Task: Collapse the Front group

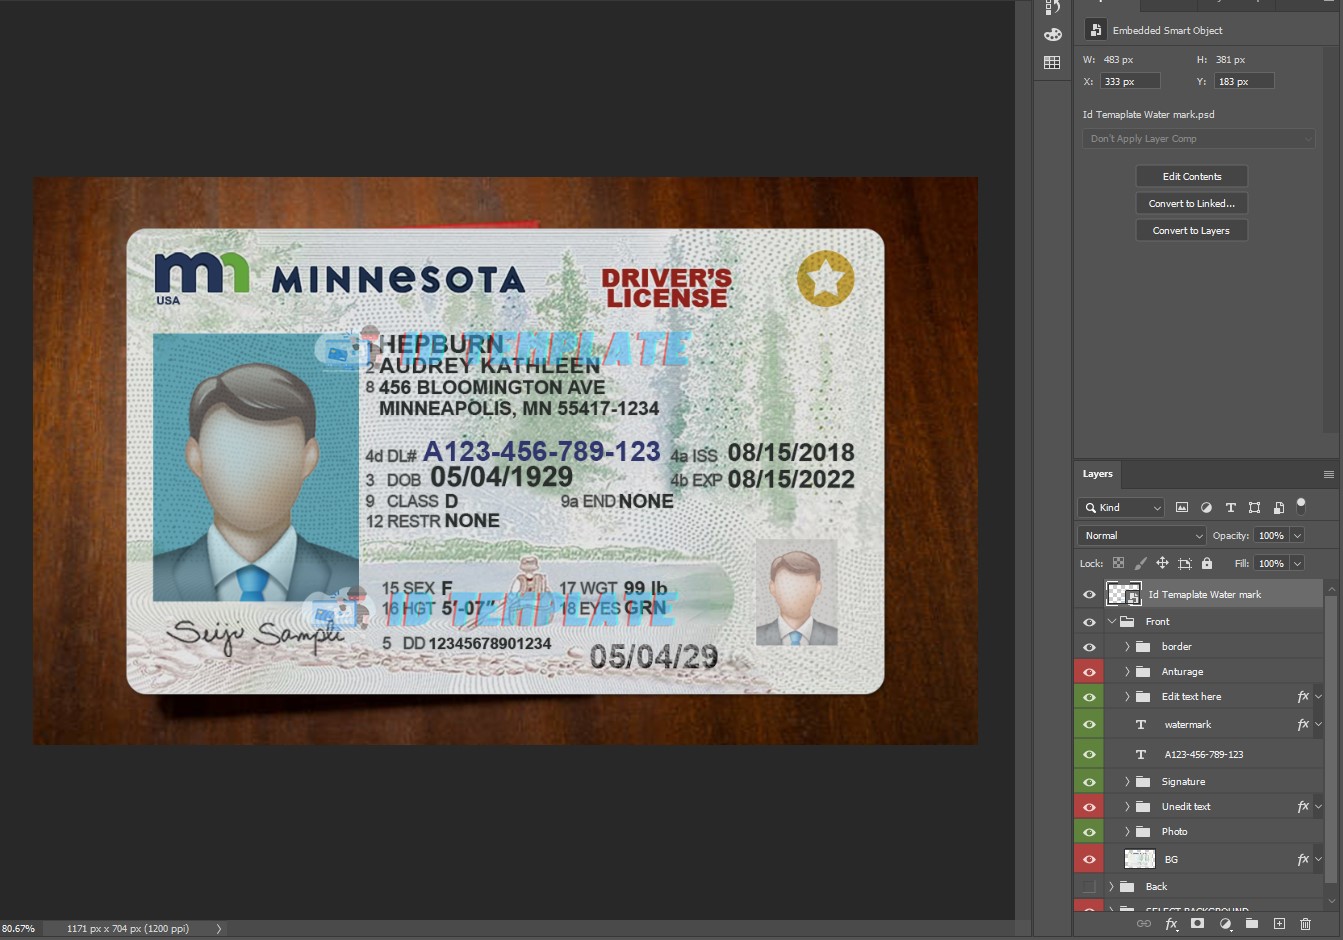Action: tap(1112, 621)
